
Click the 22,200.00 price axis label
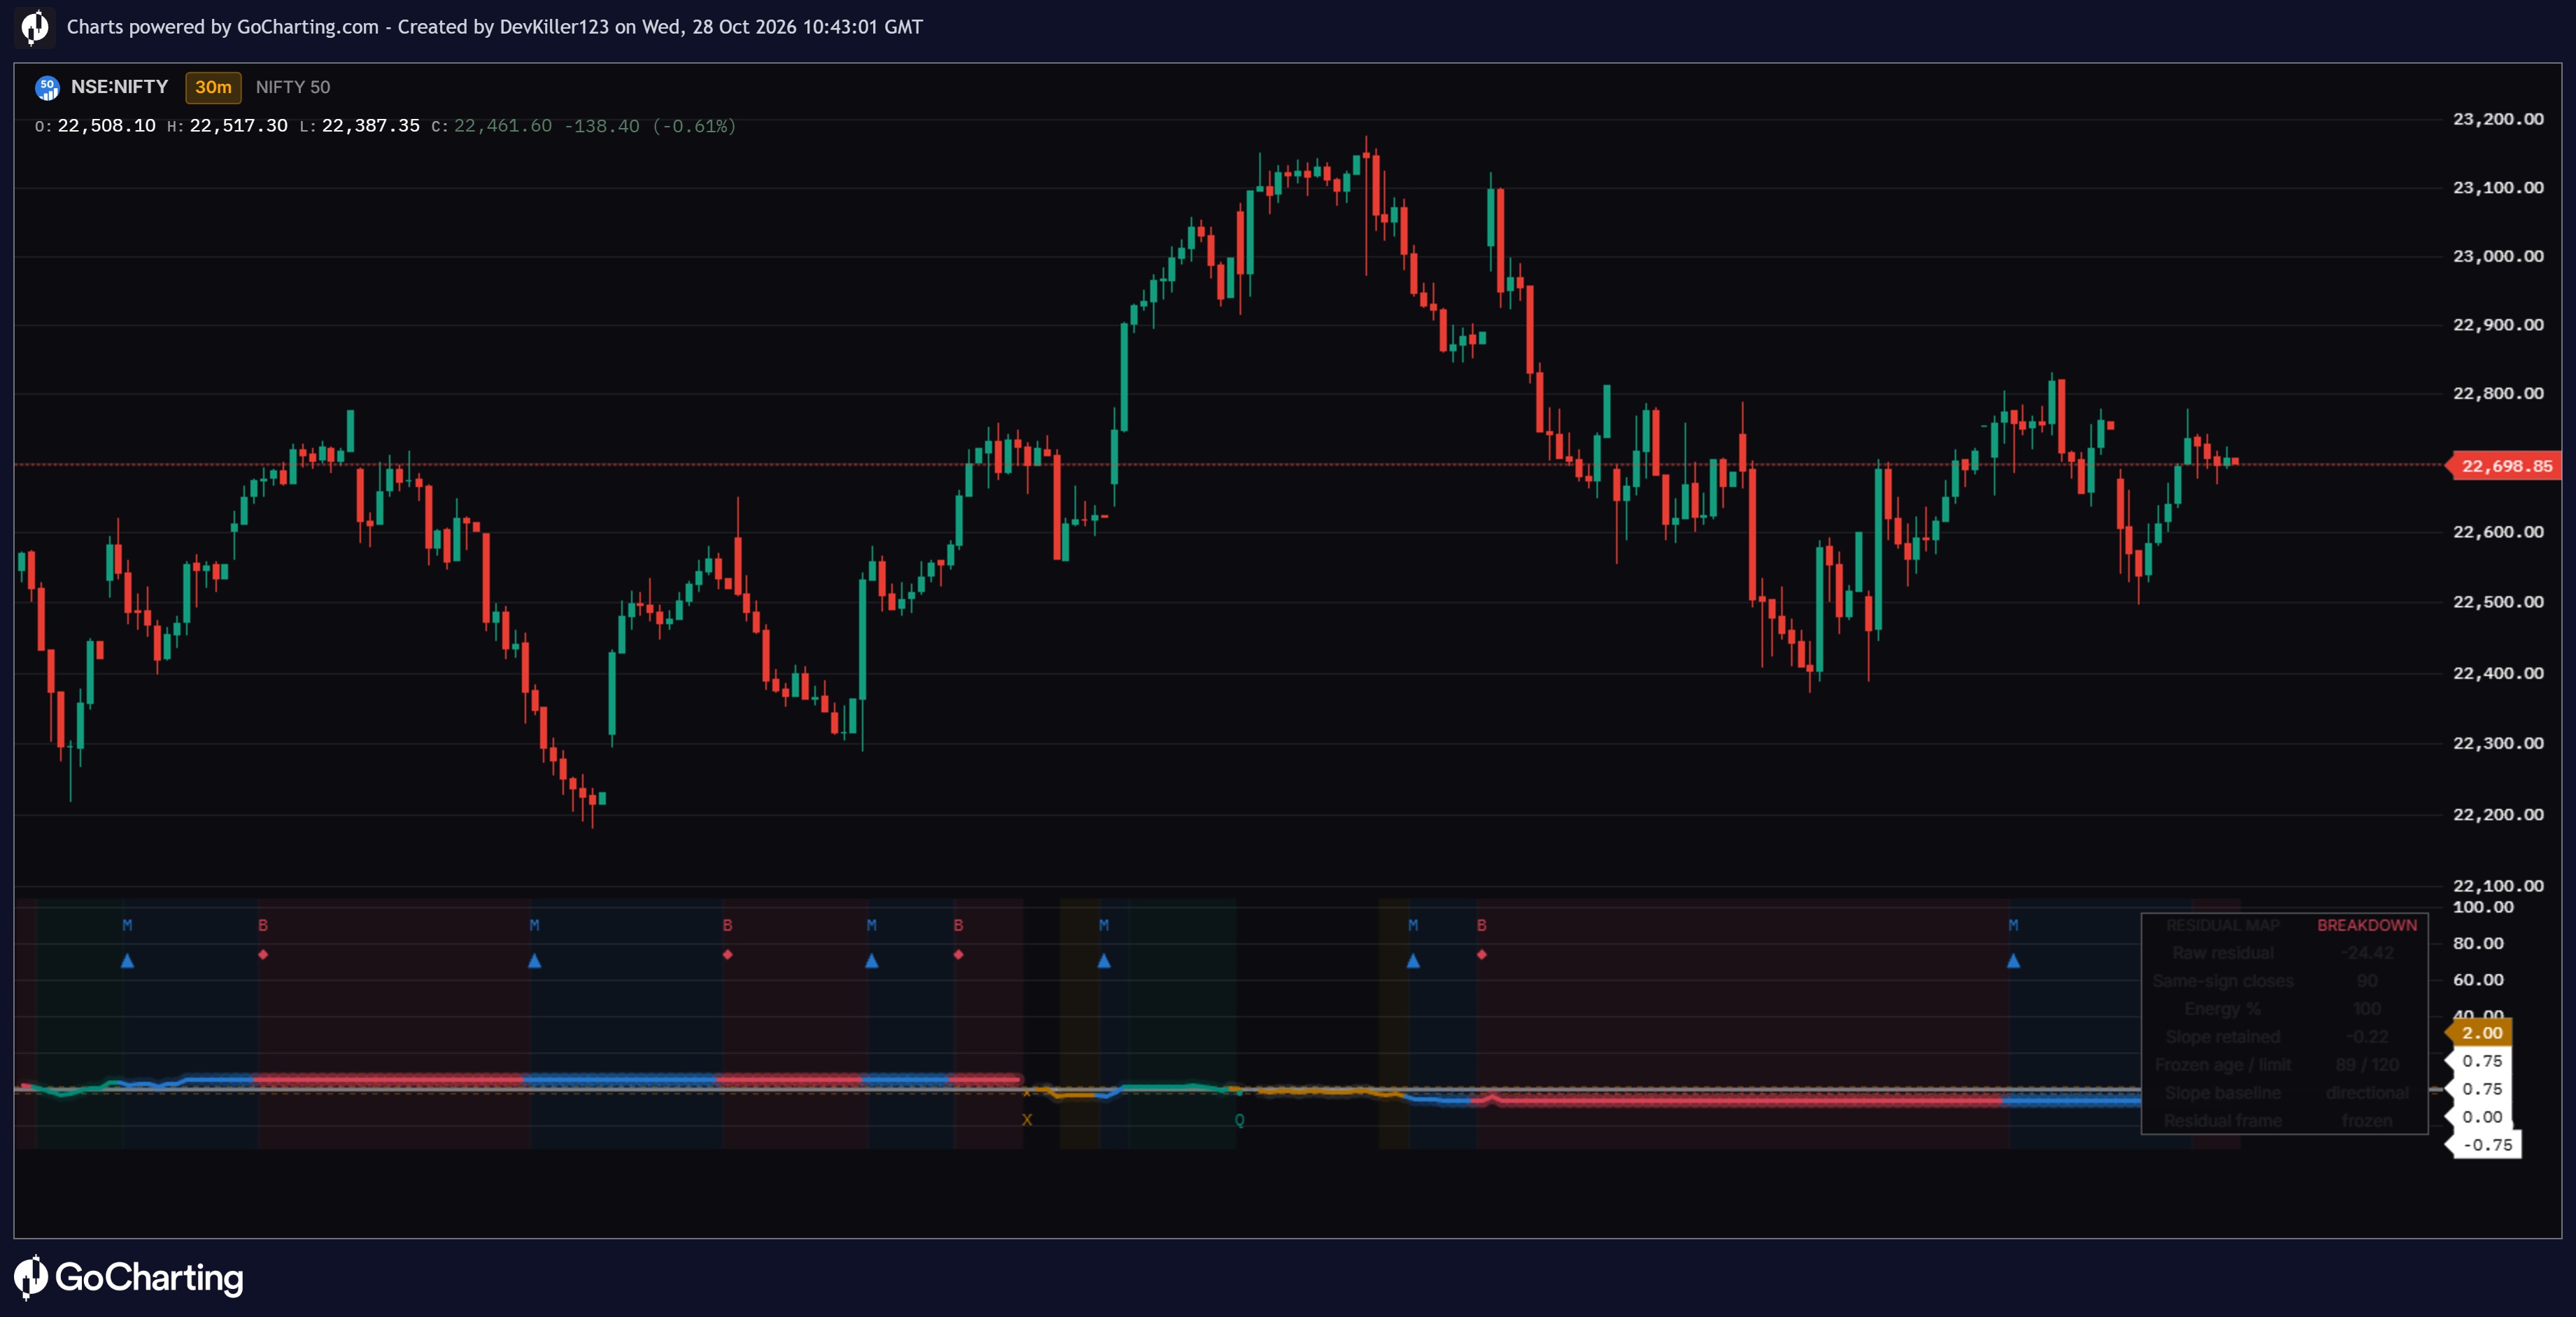tap(2498, 814)
